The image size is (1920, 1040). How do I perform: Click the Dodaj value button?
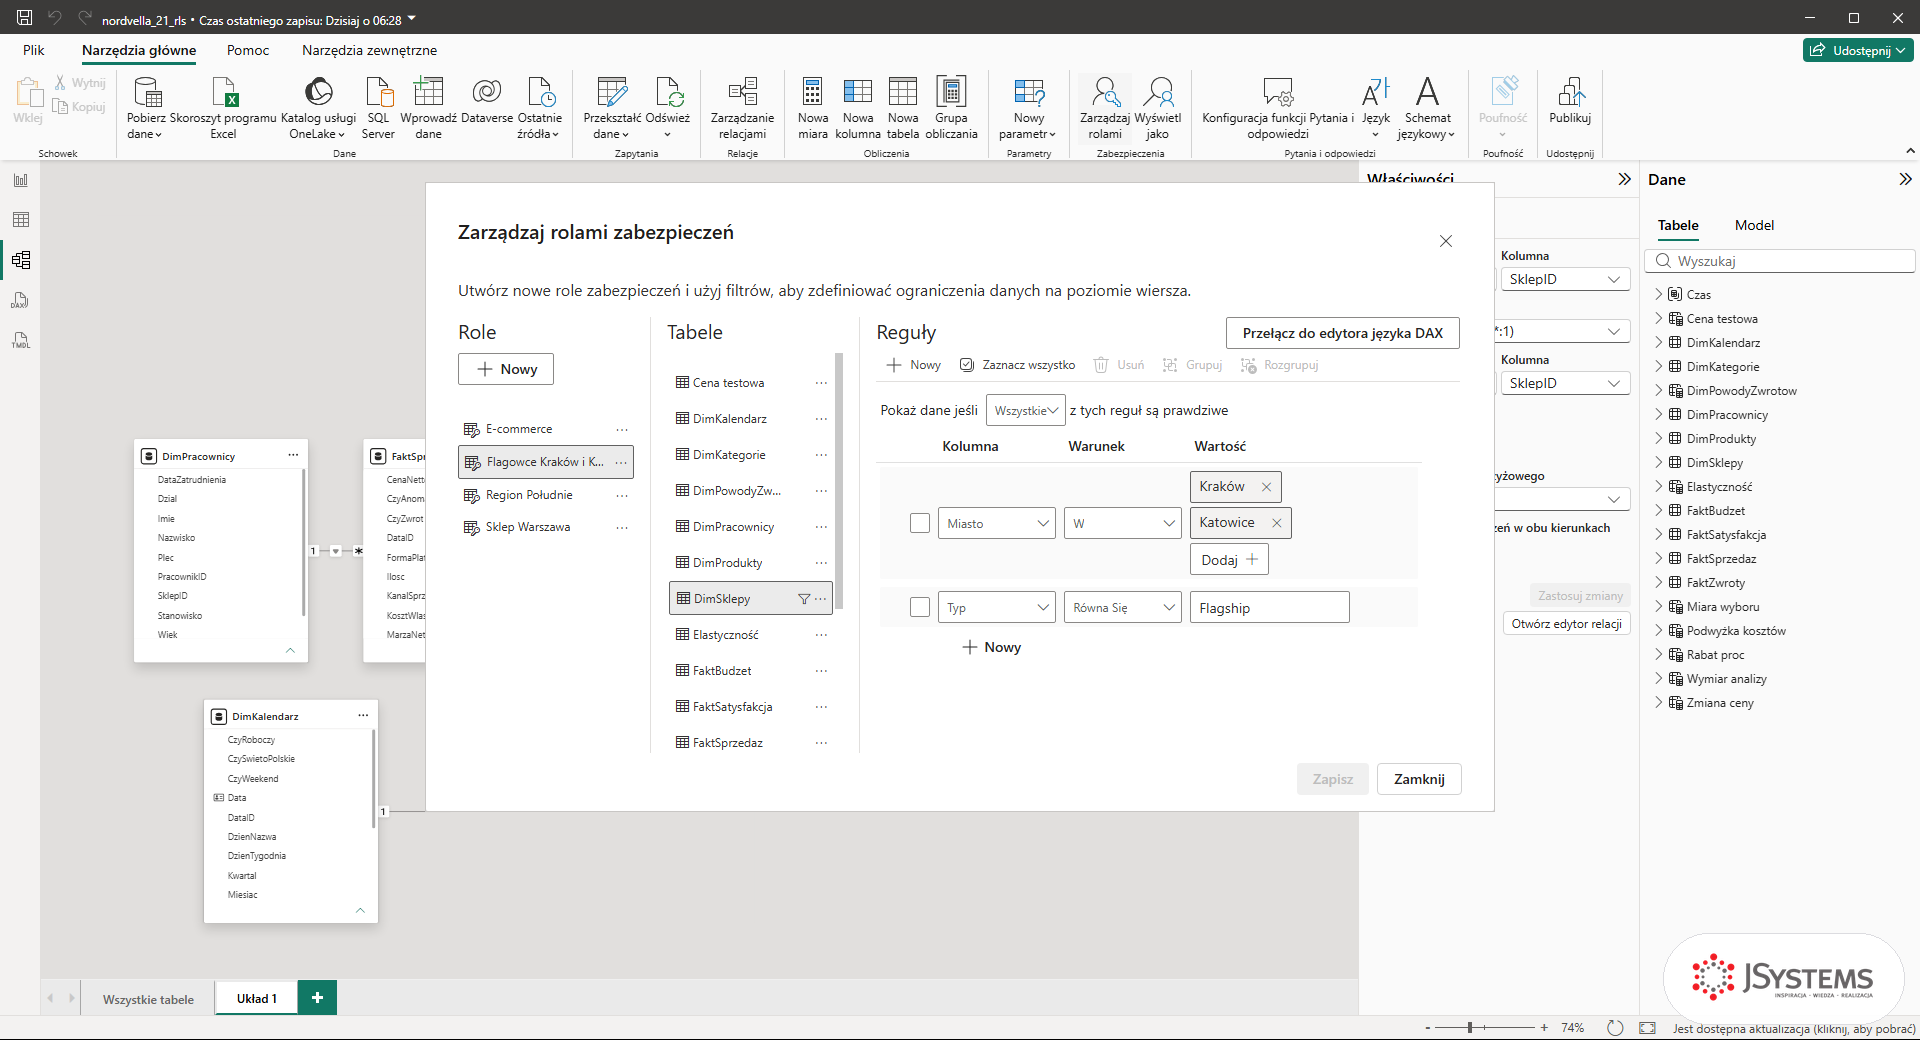[1229, 560]
